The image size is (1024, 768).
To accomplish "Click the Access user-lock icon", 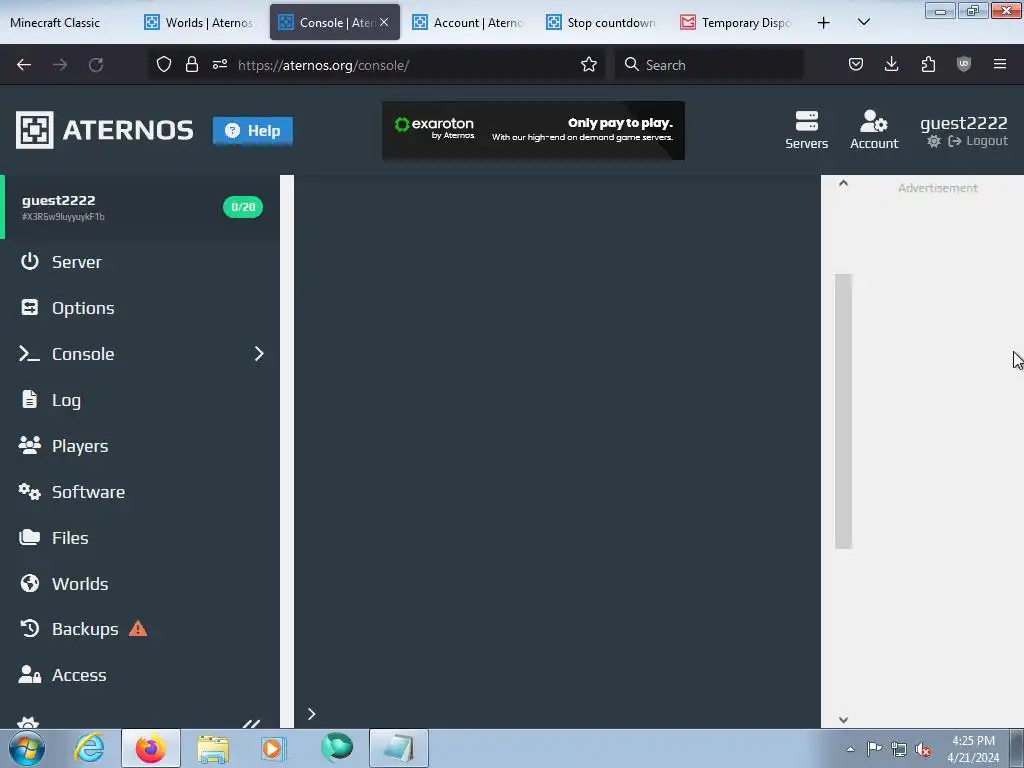I will tap(29, 674).
